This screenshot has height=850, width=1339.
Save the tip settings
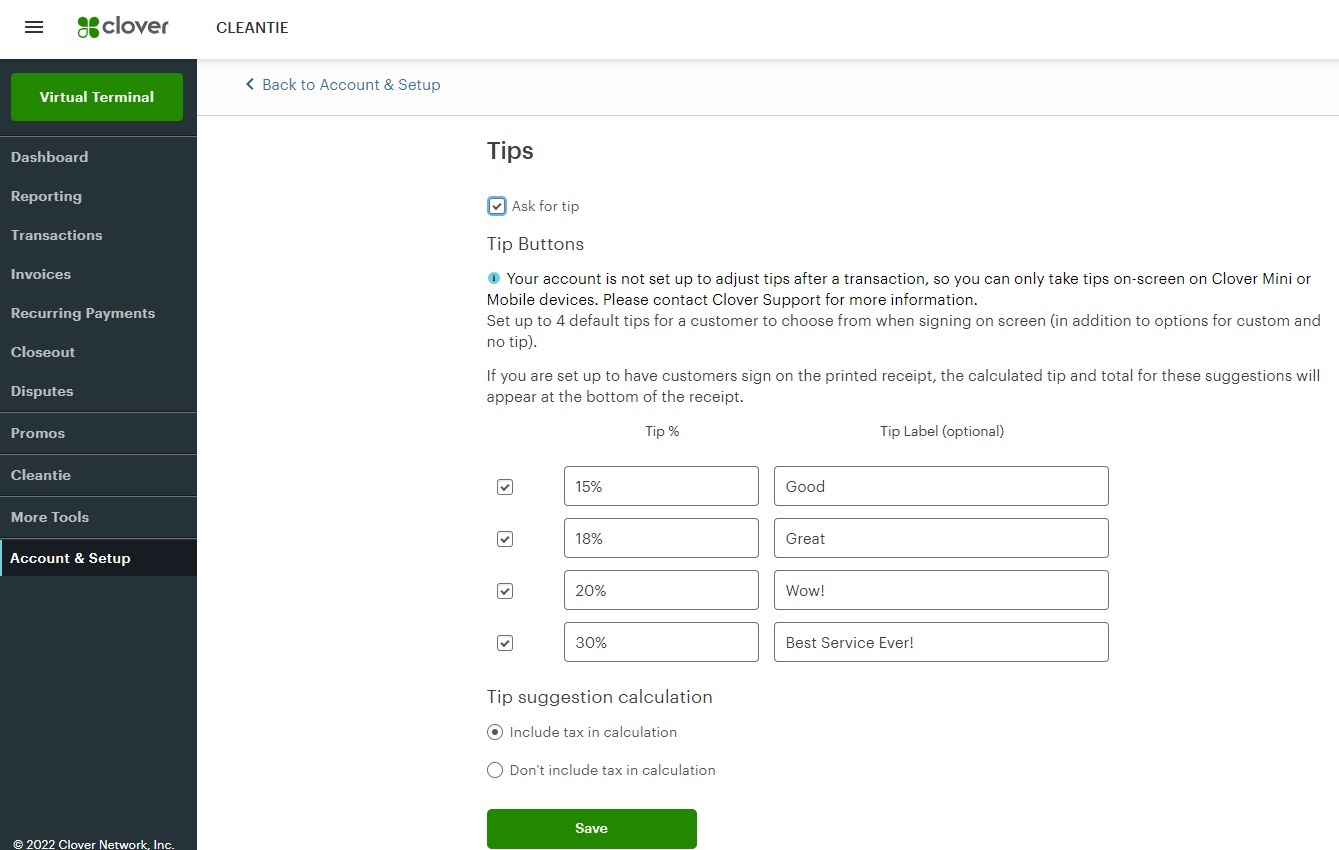pyautogui.click(x=591, y=828)
